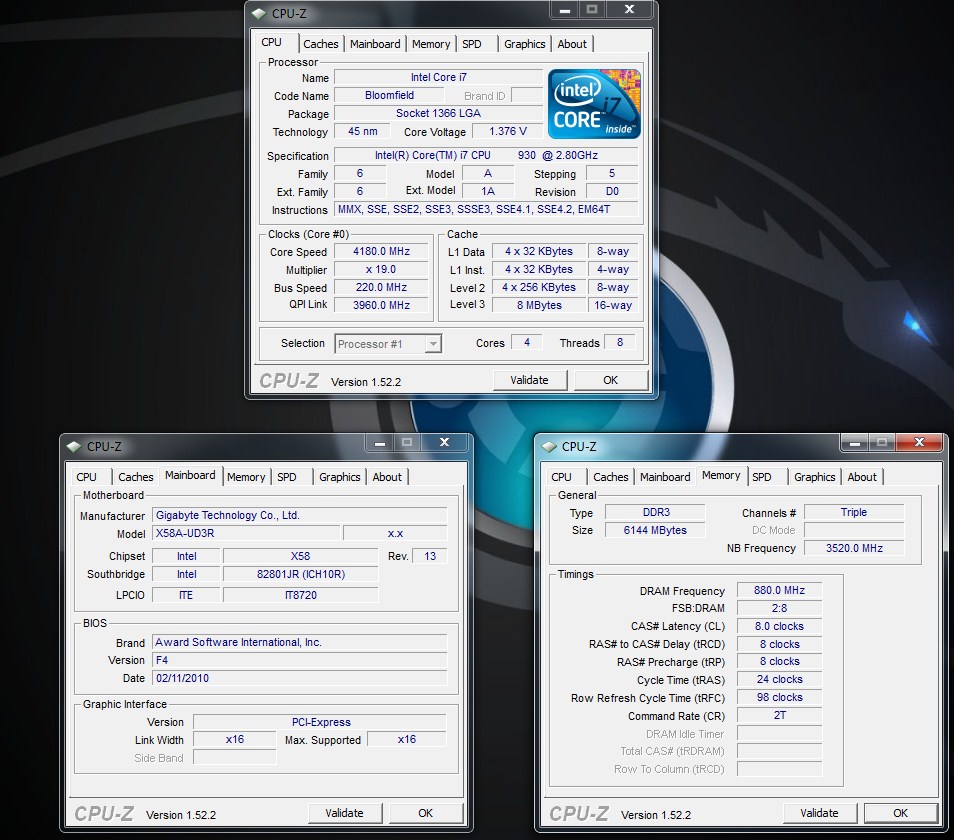Image resolution: width=954 pixels, height=840 pixels.
Task: Click the motherboard model X58A-UD3R
Action: coord(246,533)
